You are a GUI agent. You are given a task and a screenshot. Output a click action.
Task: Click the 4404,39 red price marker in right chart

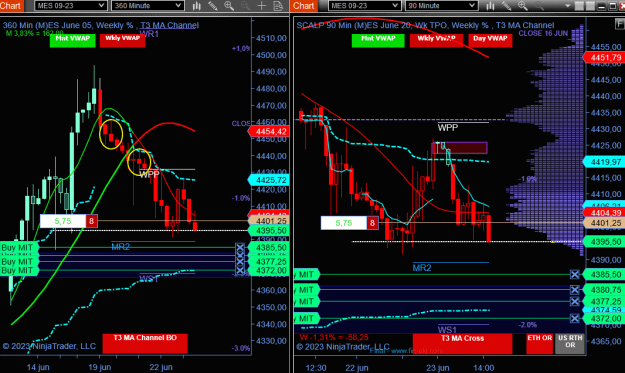click(x=604, y=213)
